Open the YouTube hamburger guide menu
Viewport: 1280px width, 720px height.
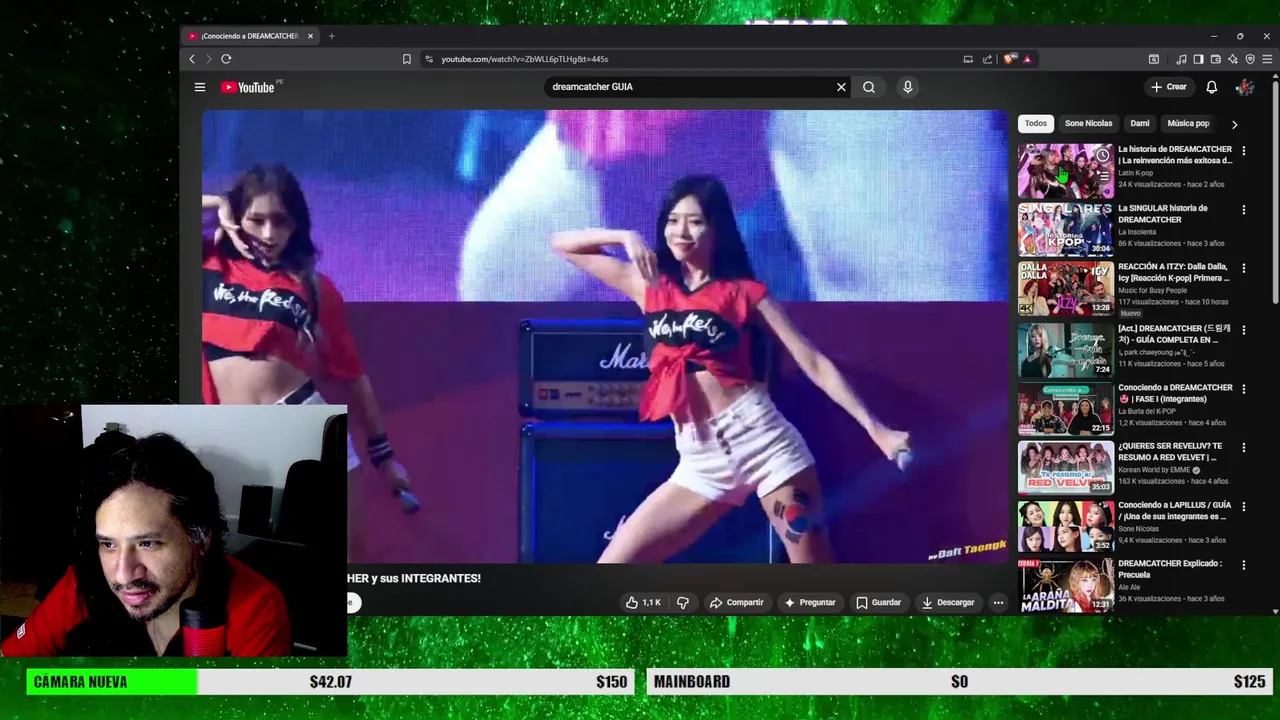200,87
